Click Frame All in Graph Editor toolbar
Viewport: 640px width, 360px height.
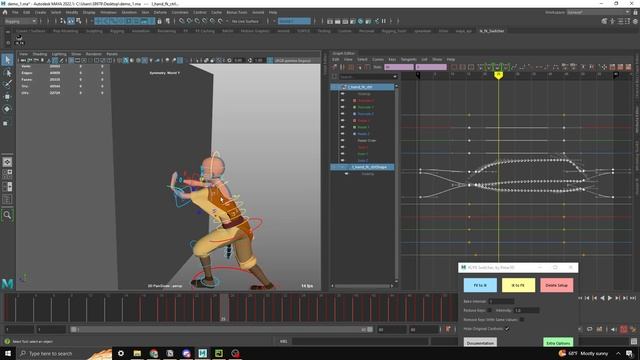454,67
